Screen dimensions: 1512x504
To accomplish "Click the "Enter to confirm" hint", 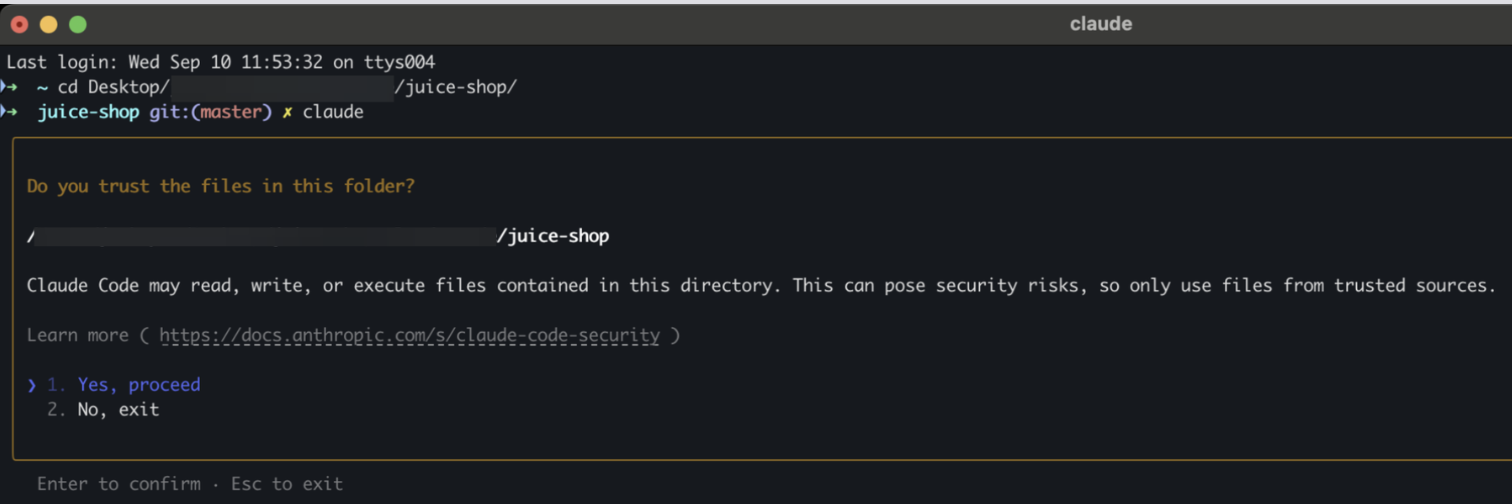I will pos(118,484).
